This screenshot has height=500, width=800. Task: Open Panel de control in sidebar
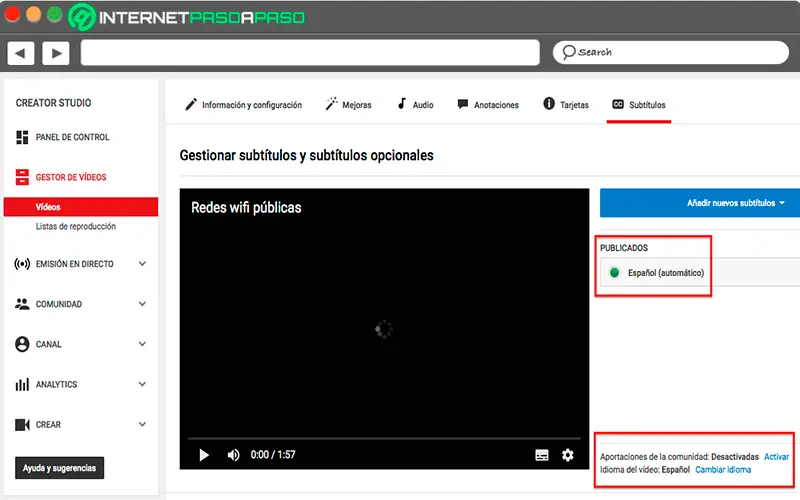72,137
